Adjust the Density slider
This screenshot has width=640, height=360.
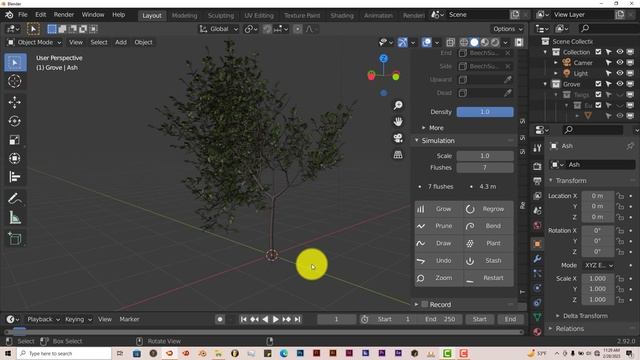pos(485,112)
